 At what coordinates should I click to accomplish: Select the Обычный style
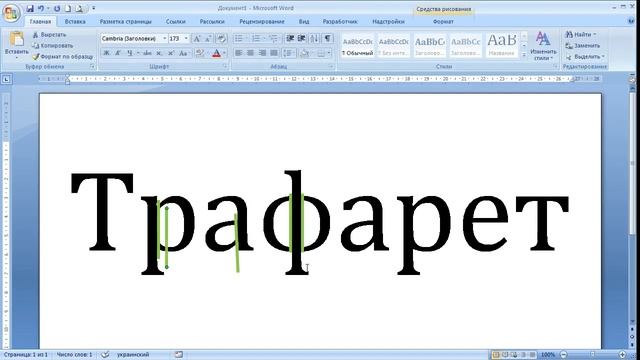(358, 46)
